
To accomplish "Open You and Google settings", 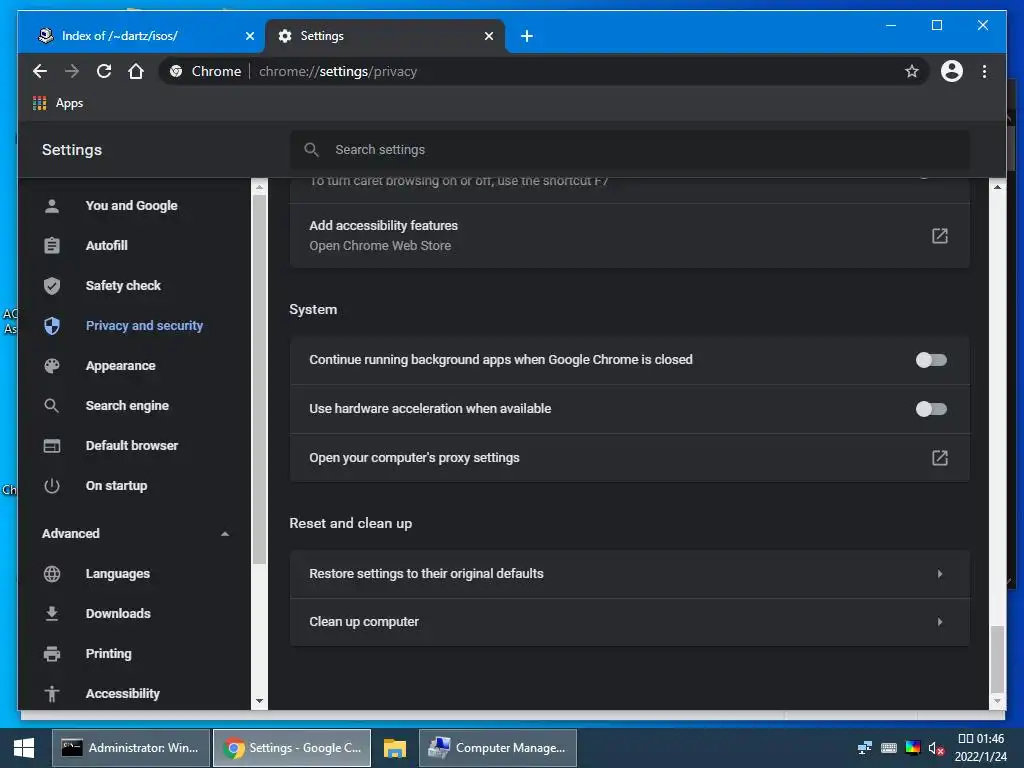I will (x=131, y=206).
